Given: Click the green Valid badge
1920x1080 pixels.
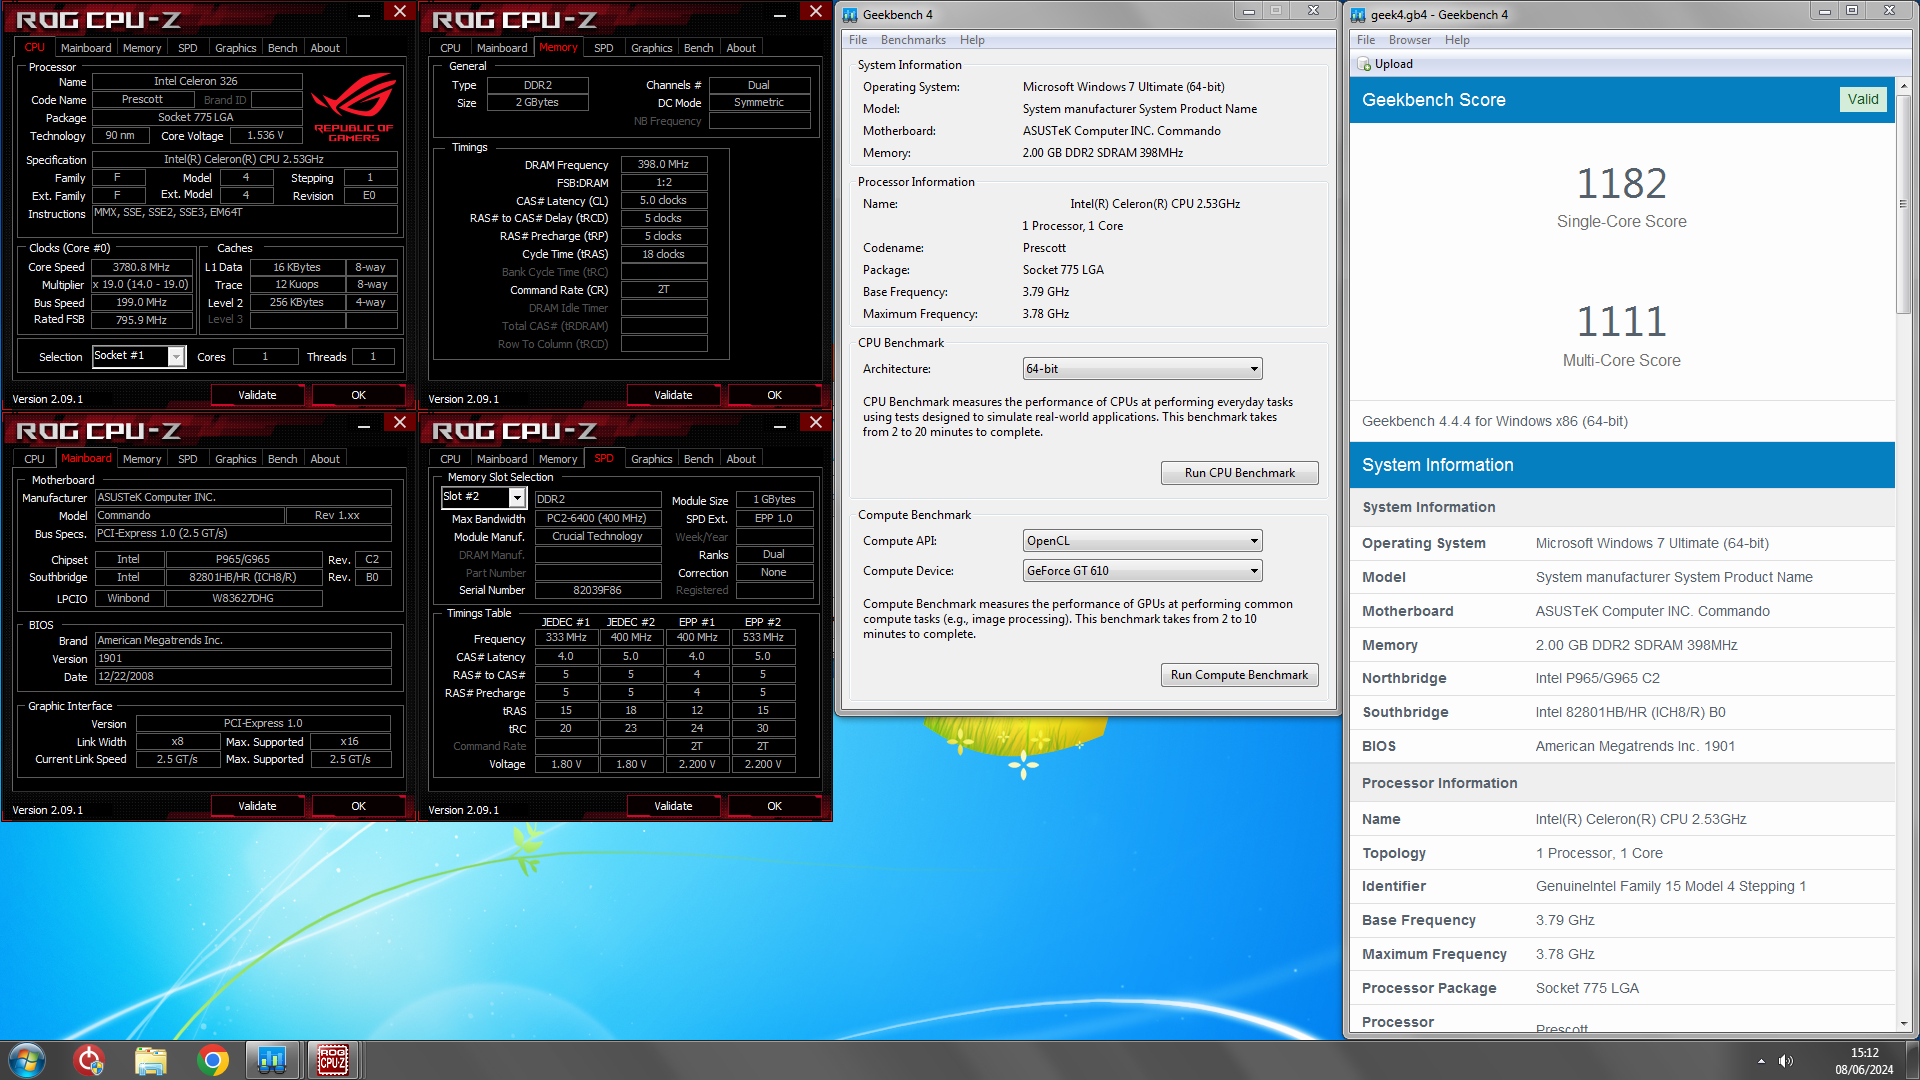Looking at the screenshot, I should point(1862,99).
